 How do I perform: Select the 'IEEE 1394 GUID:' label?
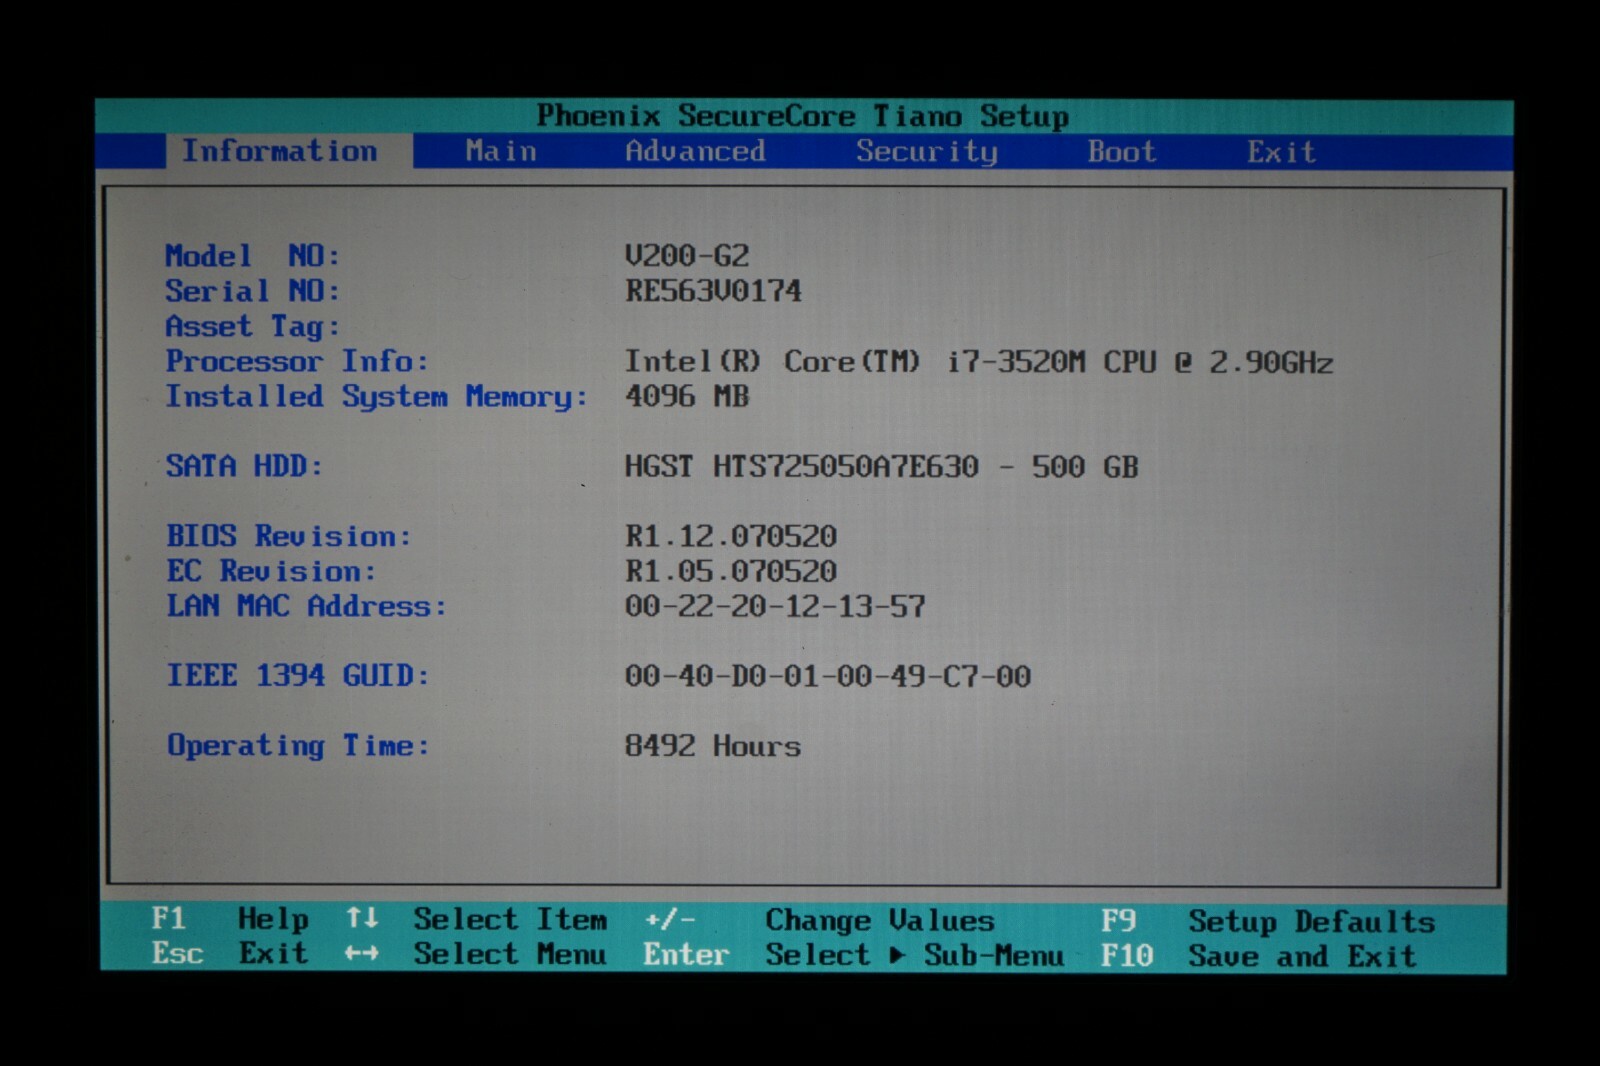click(x=298, y=676)
